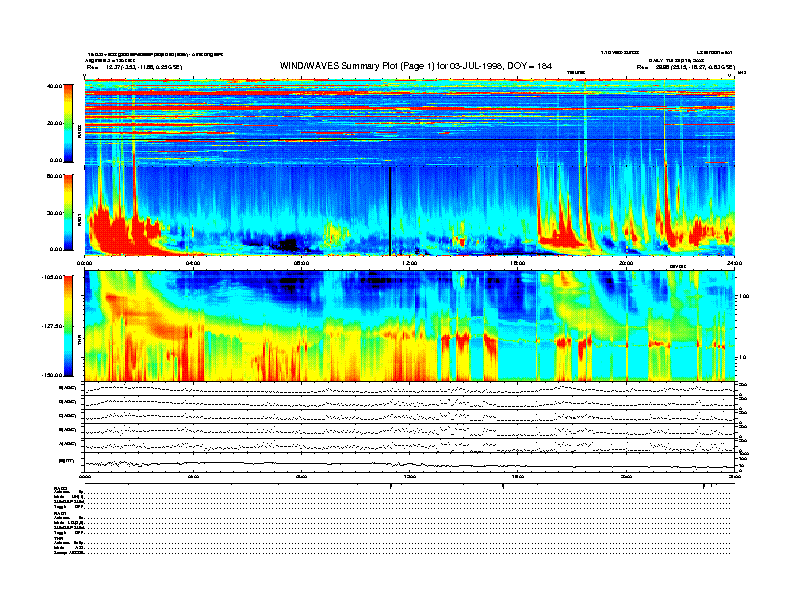792x612 pixels.
Task: Click the RAD2 vertical axis label
Action: [x=79, y=132]
